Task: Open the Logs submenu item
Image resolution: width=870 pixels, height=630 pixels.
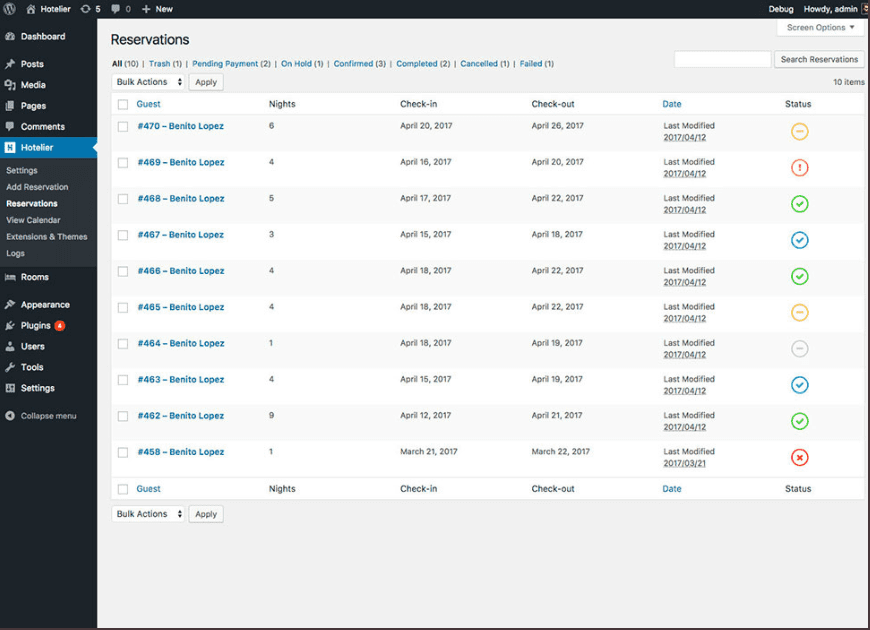Action: tap(16, 254)
